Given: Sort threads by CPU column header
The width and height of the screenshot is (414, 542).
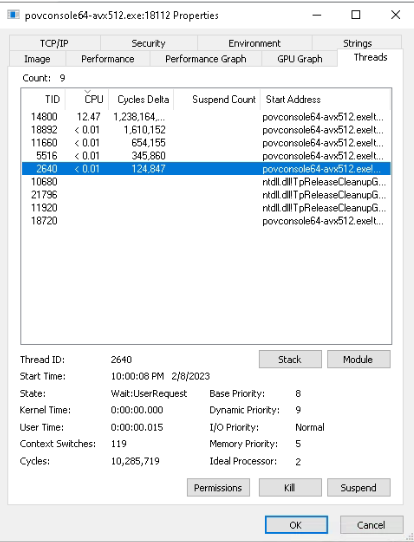Looking at the screenshot, I should [x=87, y=99].
